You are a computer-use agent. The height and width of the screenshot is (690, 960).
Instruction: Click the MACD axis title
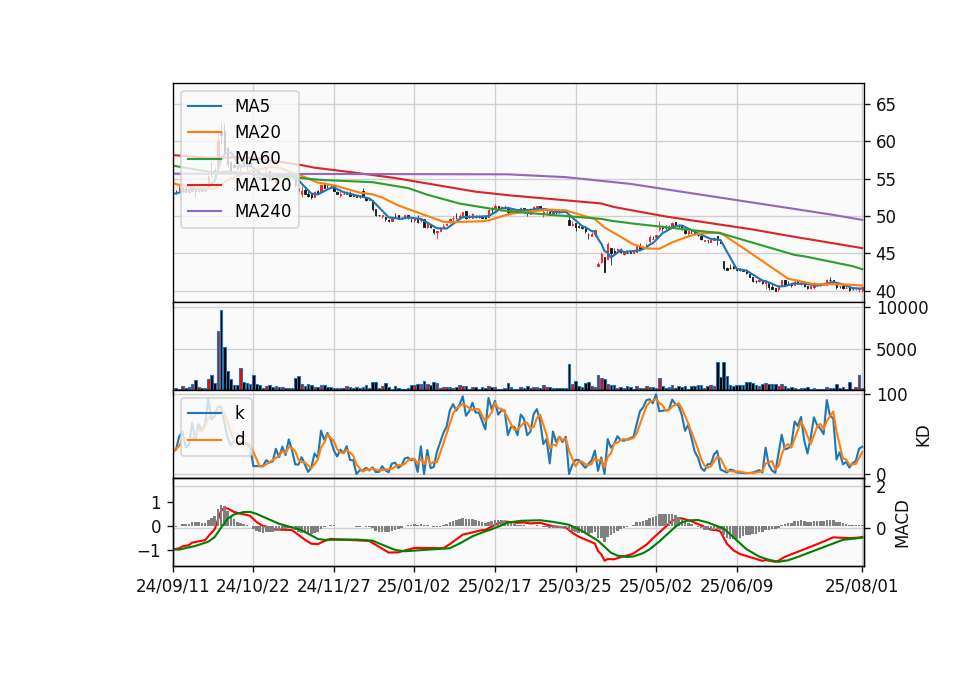click(902, 525)
